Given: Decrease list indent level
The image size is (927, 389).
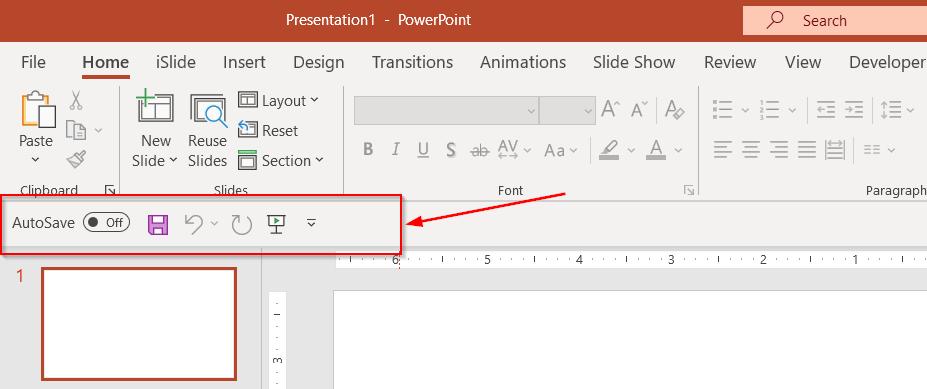Looking at the screenshot, I should (825, 110).
